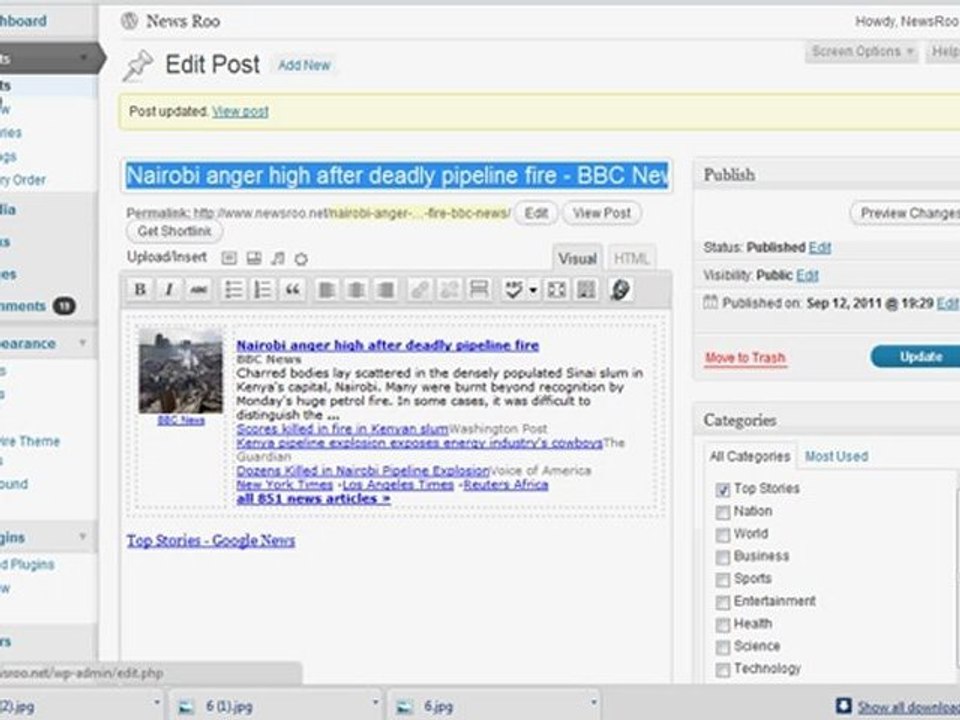Click Edit link beside Status Published
Image resolution: width=960 pixels, height=720 pixels.
point(820,247)
